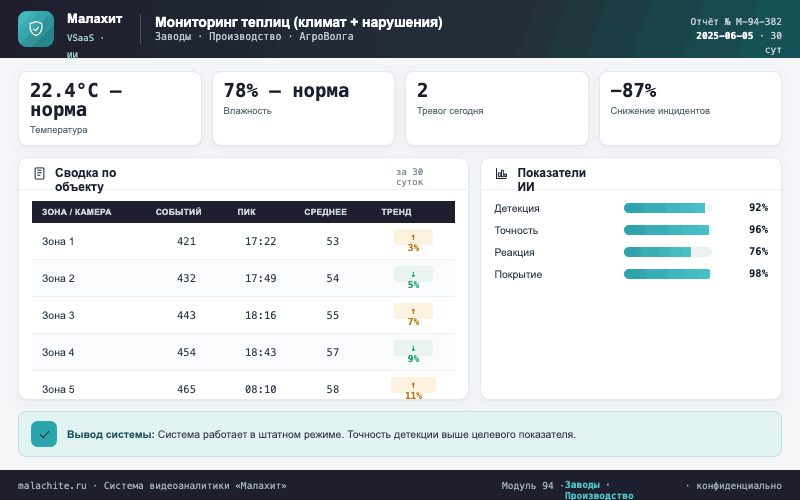800x500 pixels.
Task: Click the за 30 суток period label
Action: (x=410, y=177)
